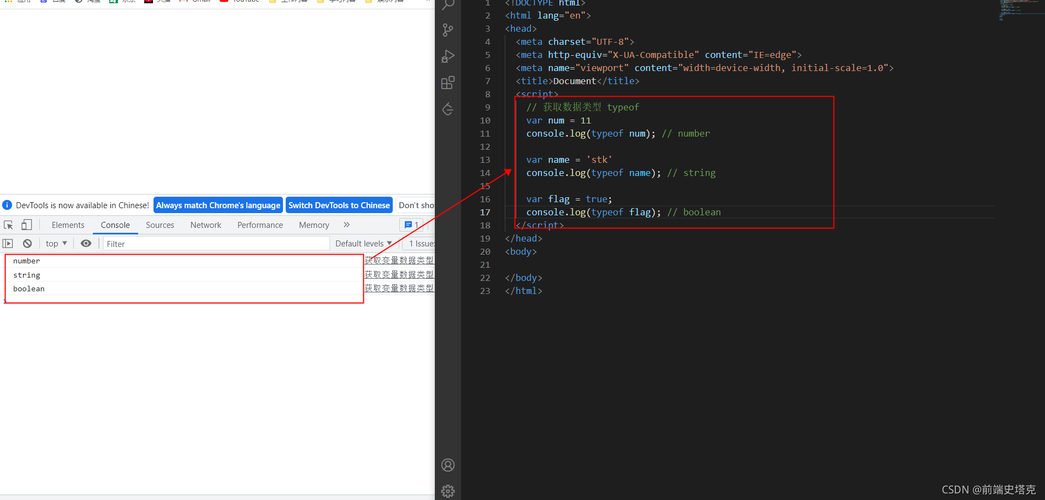Click the meta viewport line
This screenshot has width=1045, height=500.
[x=704, y=68]
